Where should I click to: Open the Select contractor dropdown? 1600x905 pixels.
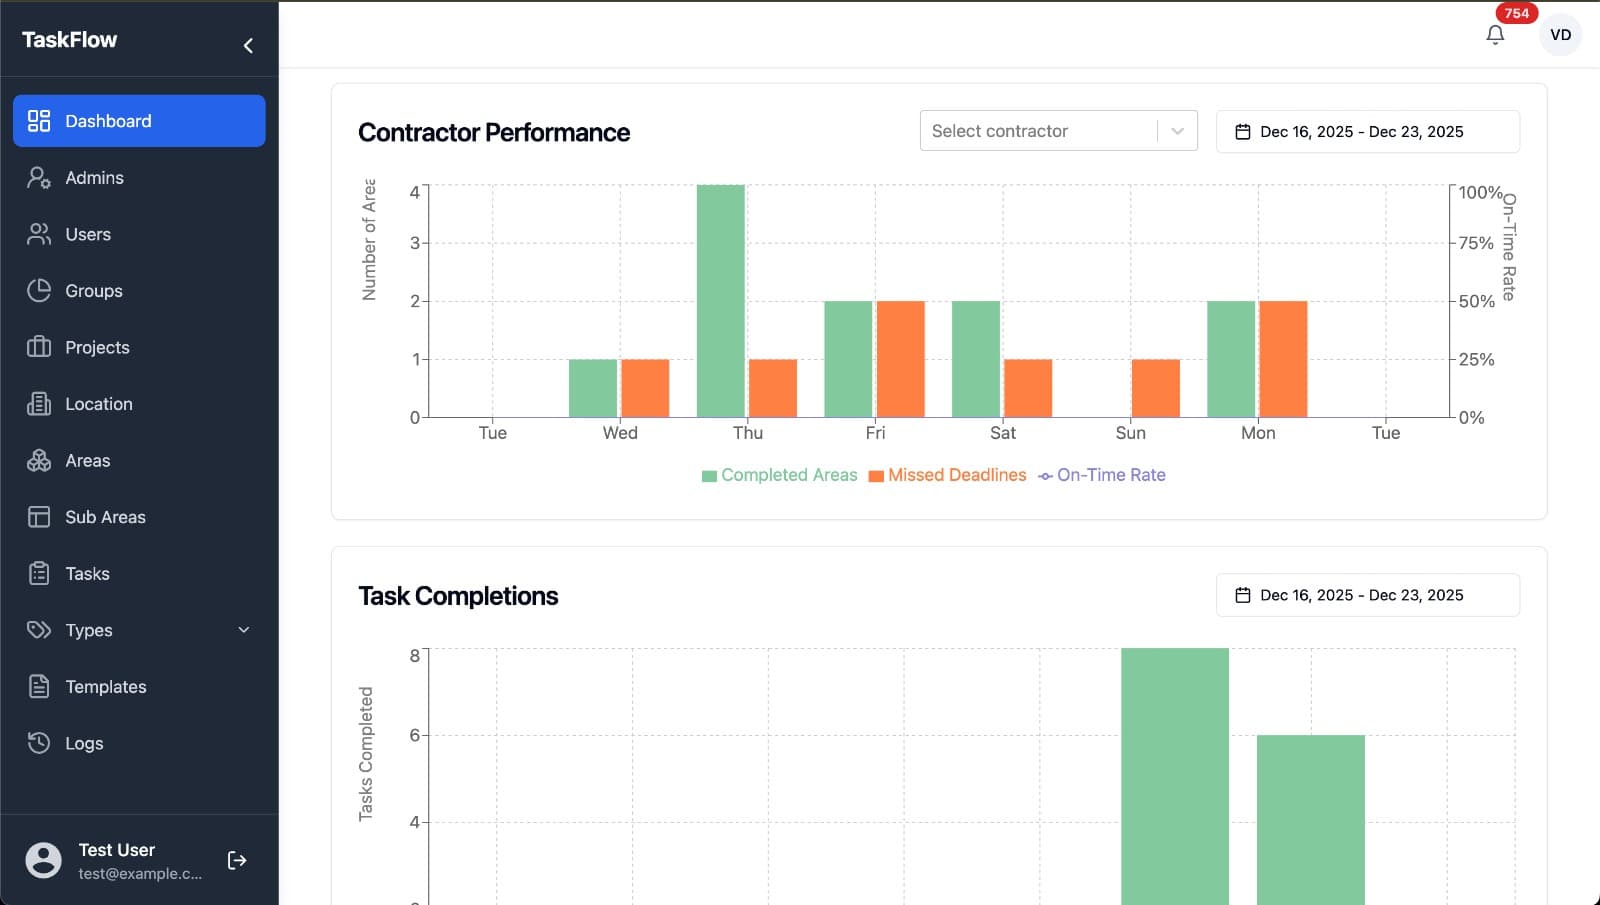point(1058,131)
